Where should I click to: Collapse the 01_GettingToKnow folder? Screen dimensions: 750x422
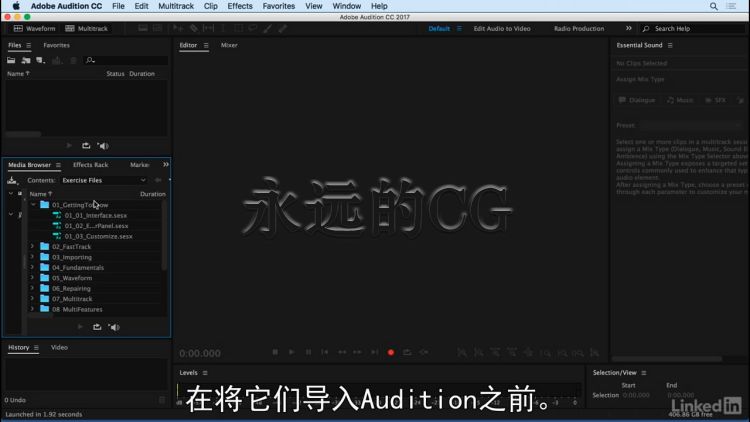(x=33, y=205)
